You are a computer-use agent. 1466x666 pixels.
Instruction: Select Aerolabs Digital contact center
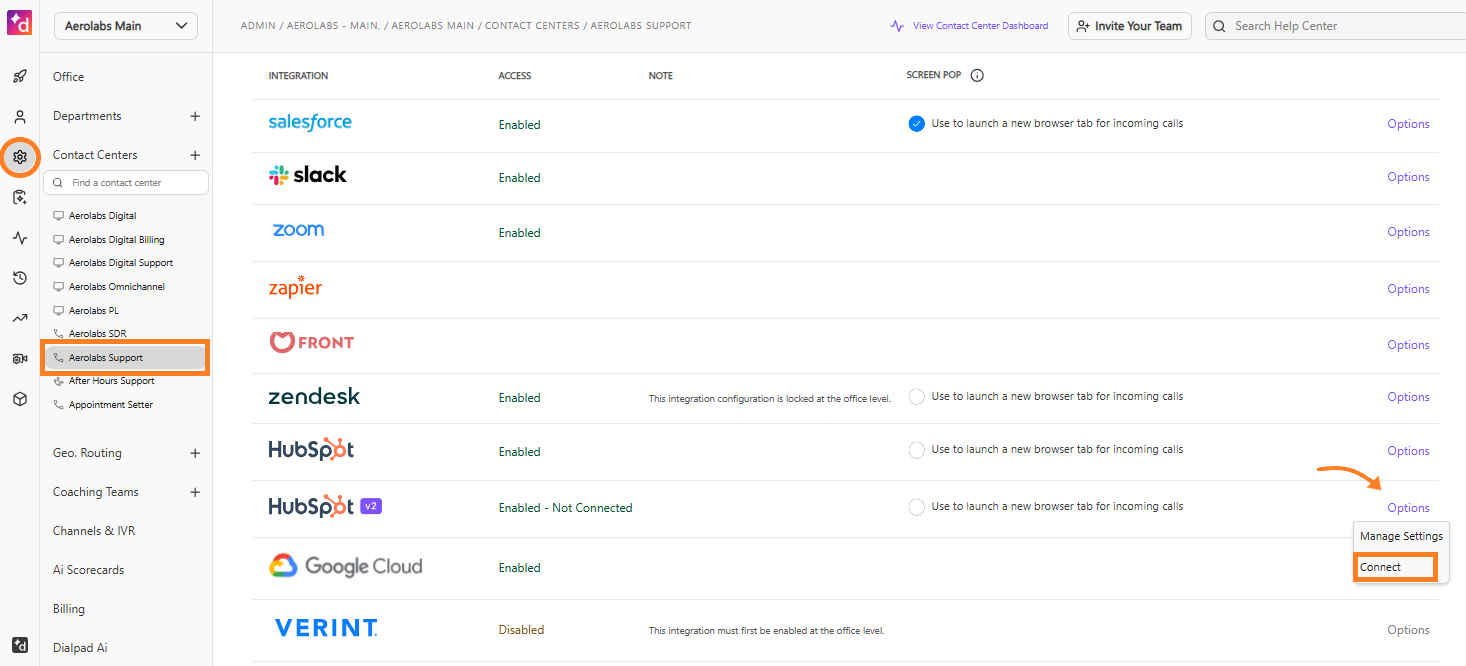[x=102, y=216]
